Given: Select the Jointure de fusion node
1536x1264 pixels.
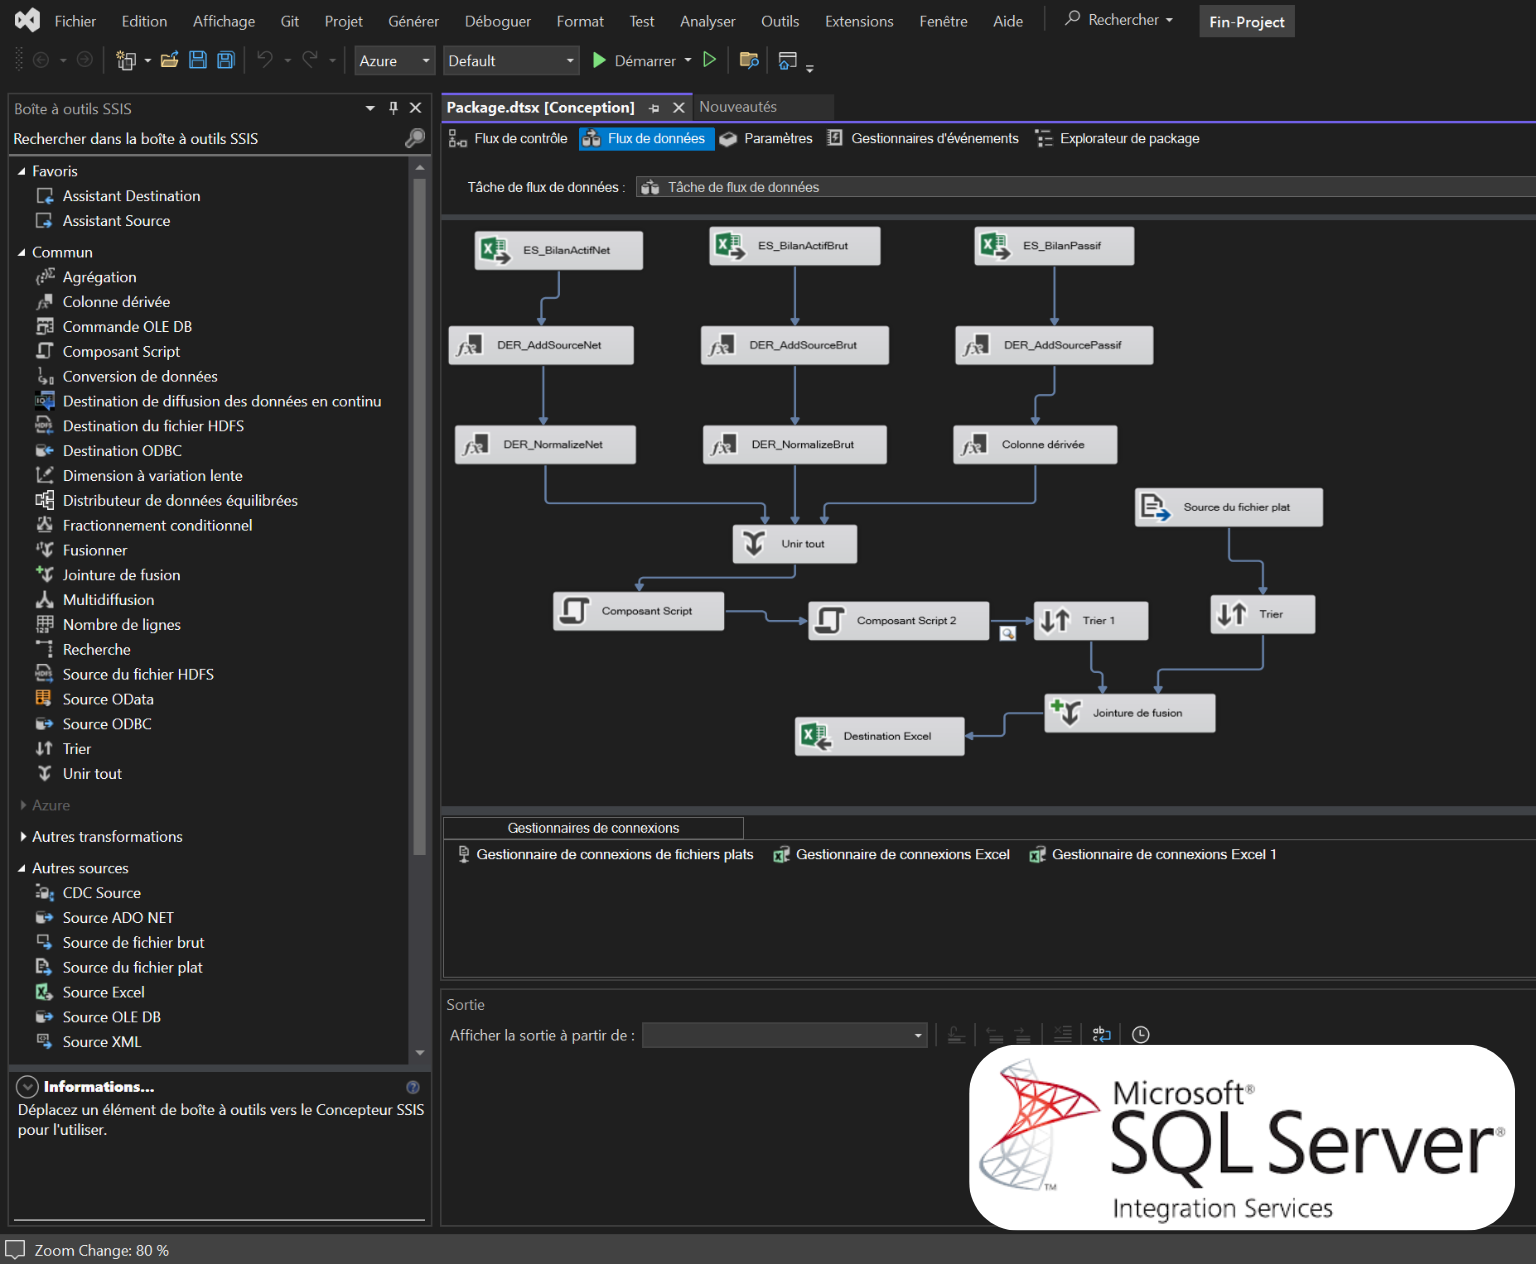Looking at the screenshot, I should [x=1129, y=713].
